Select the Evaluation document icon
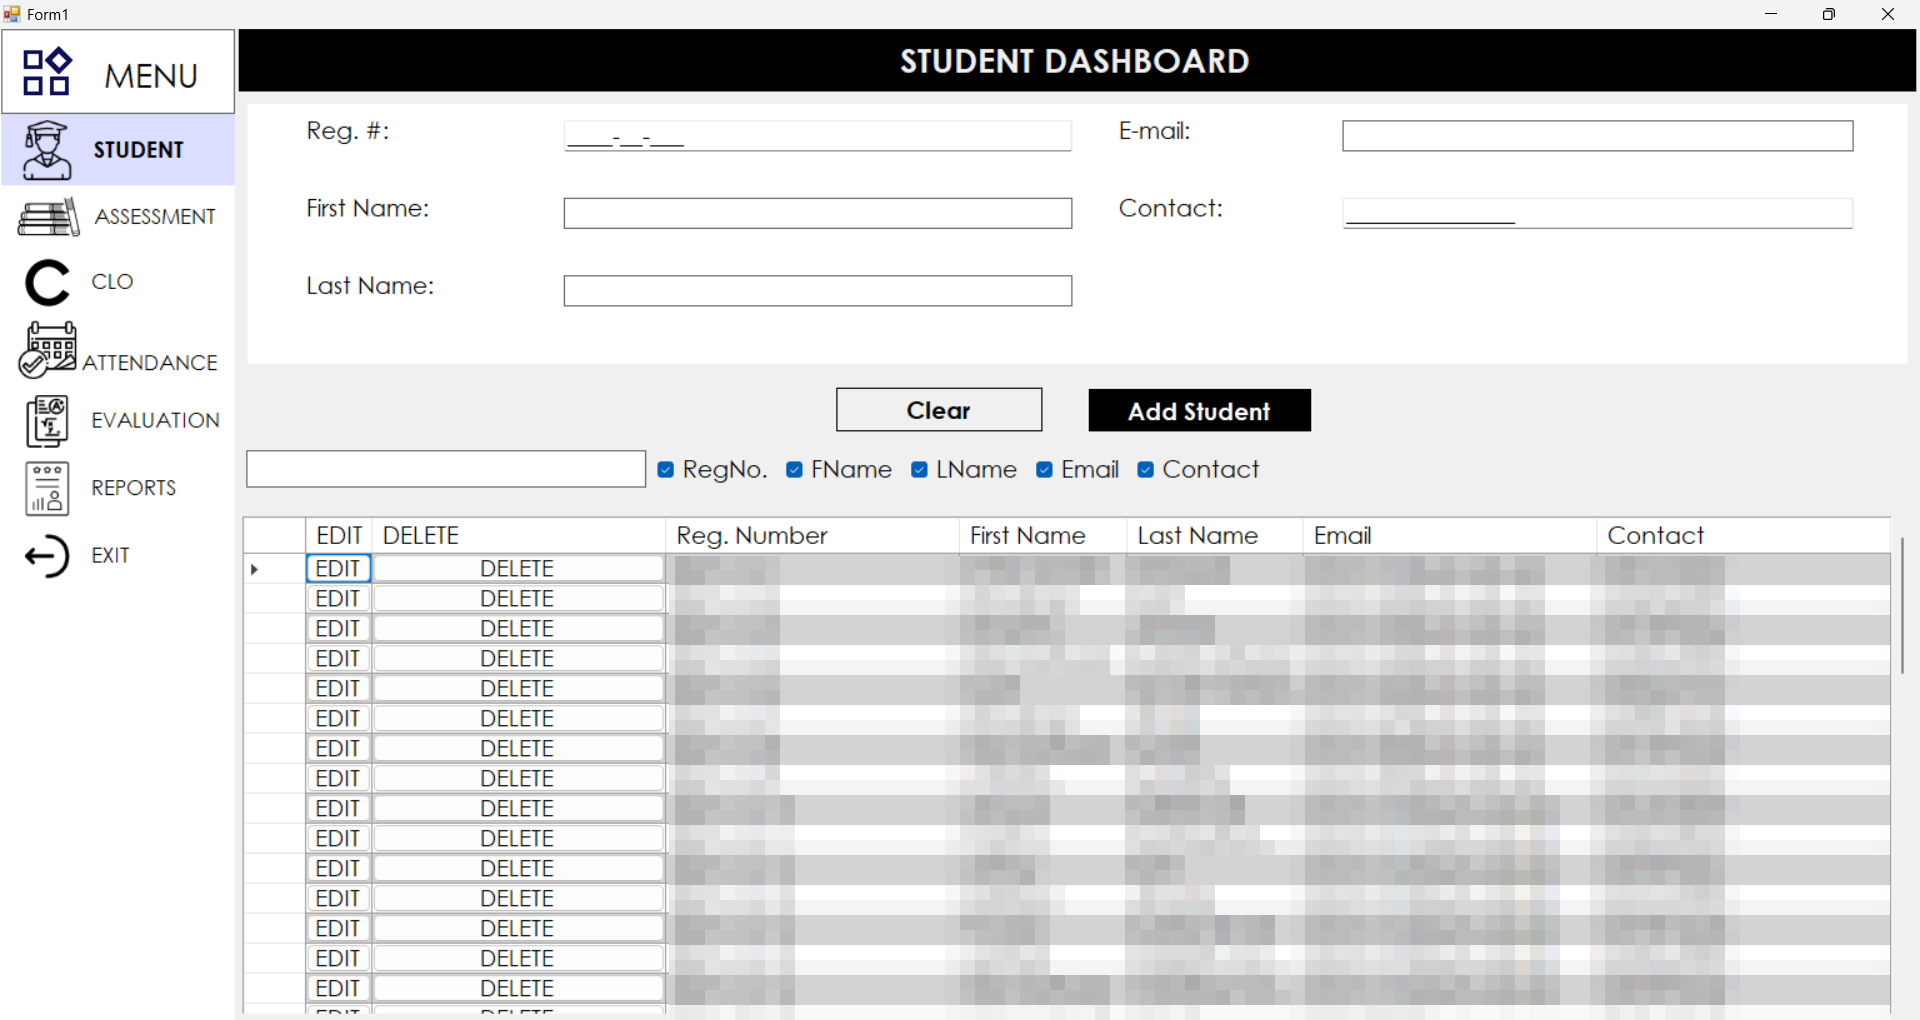The width and height of the screenshot is (1920, 1020). [47, 421]
